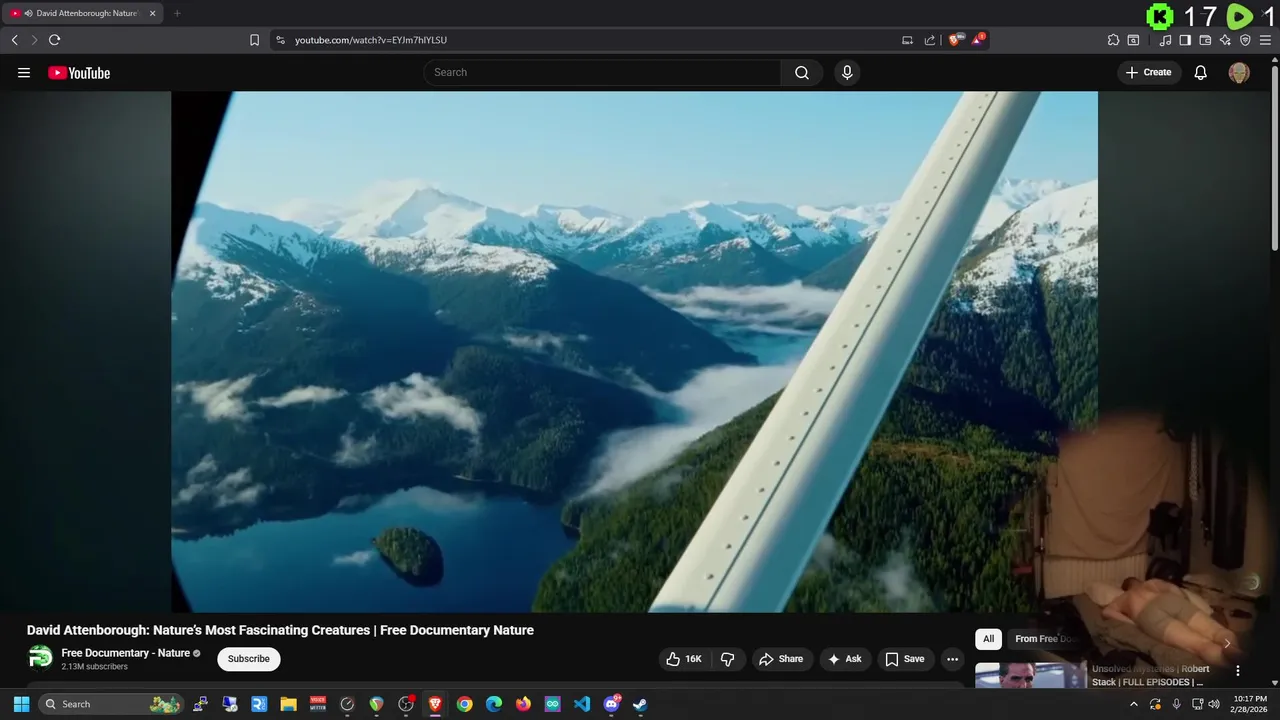Open the browser main hamburger menu

(x=1265, y=40)
